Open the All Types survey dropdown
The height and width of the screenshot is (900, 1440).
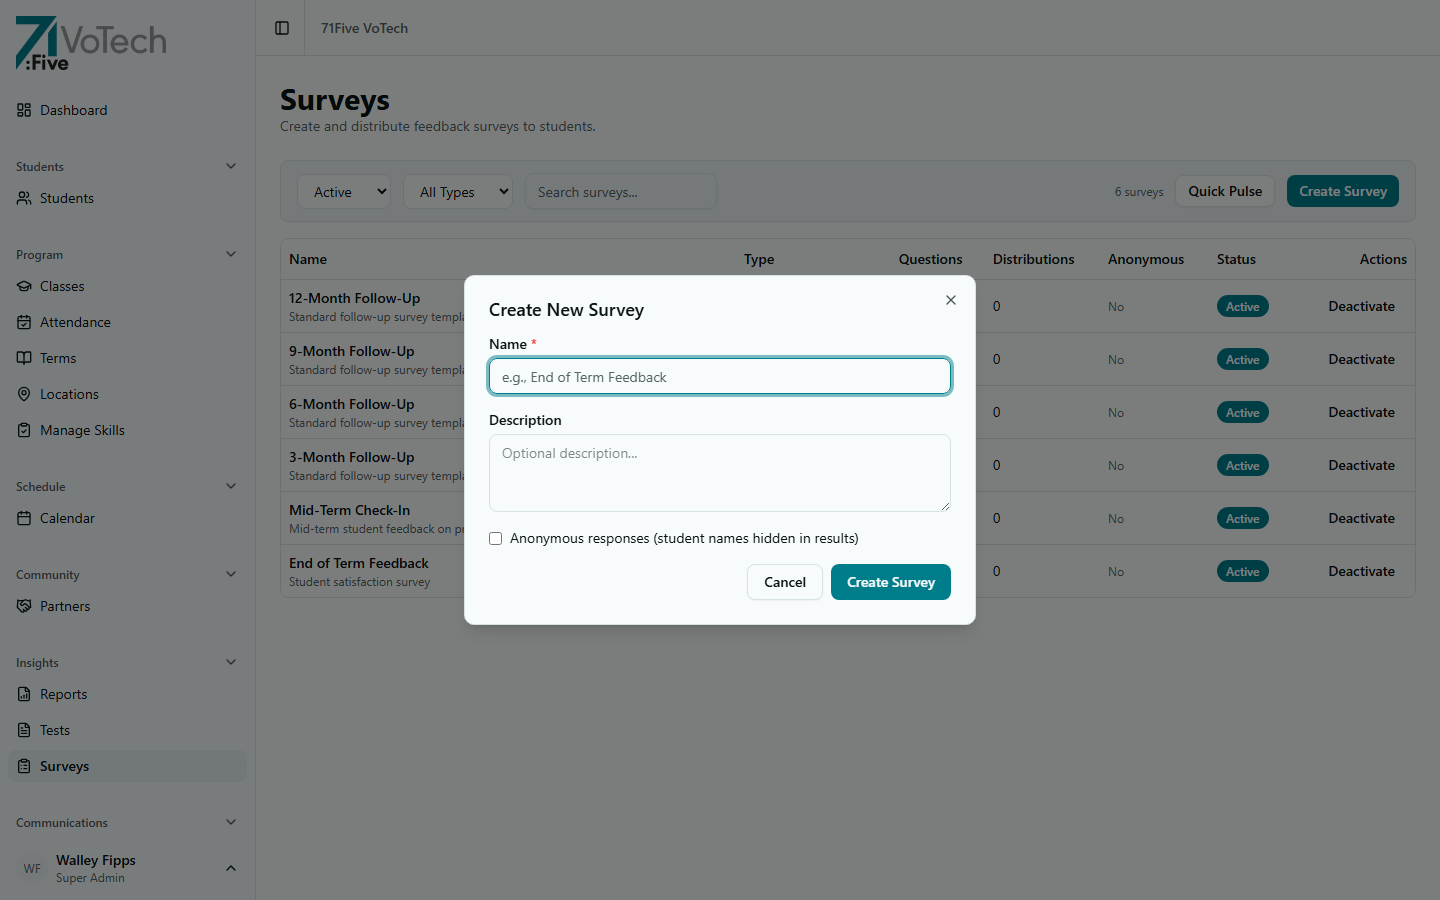click(x=457, y=191)
